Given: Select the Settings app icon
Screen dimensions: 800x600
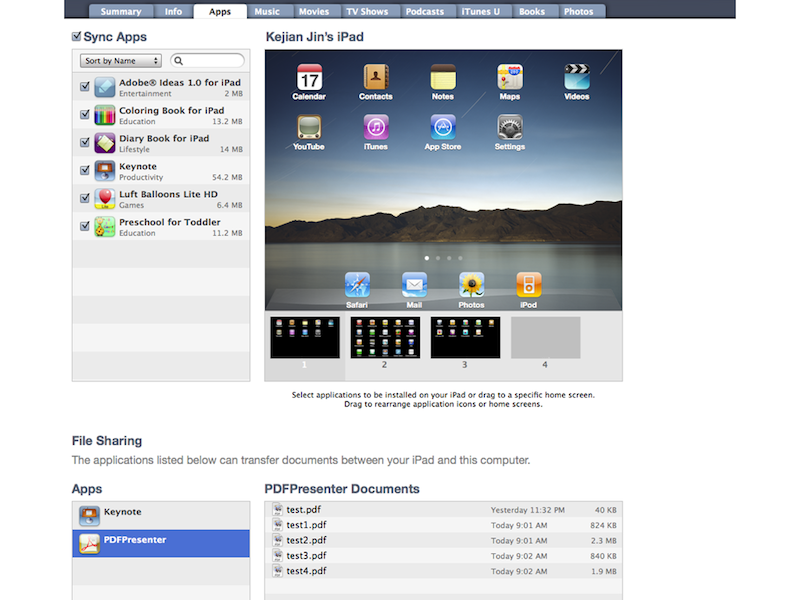Looking at the screenshot, I should point(510,128).
